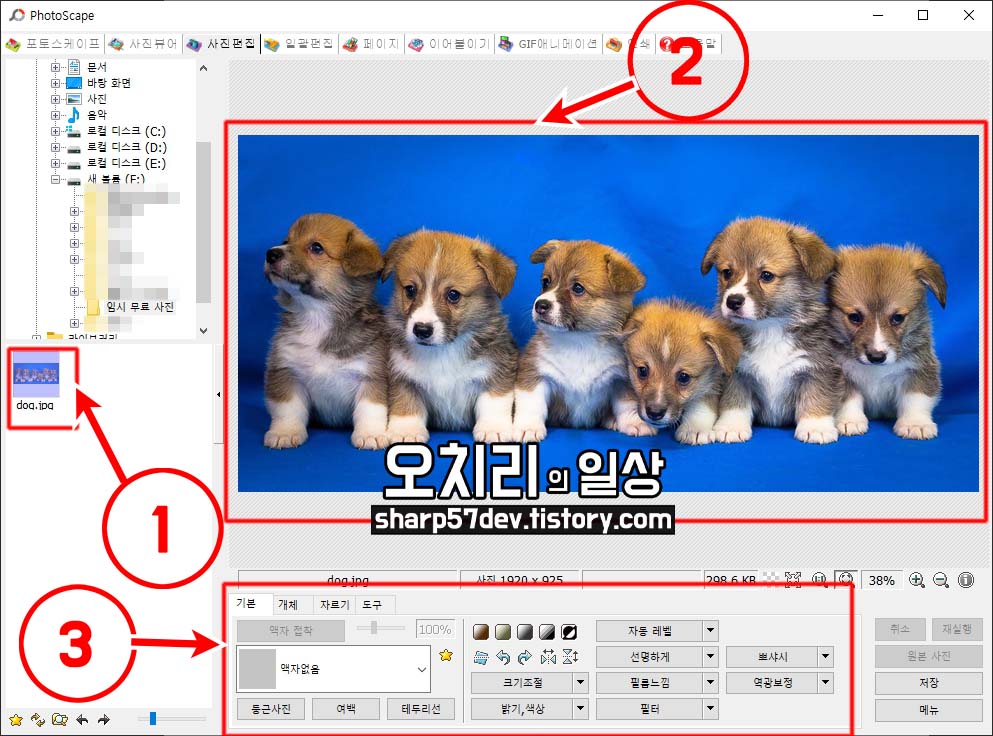This screenshot has width=993, height=736.
Task: Open the 밝기,색상 dropdown arrow
Action: point(581,708)
